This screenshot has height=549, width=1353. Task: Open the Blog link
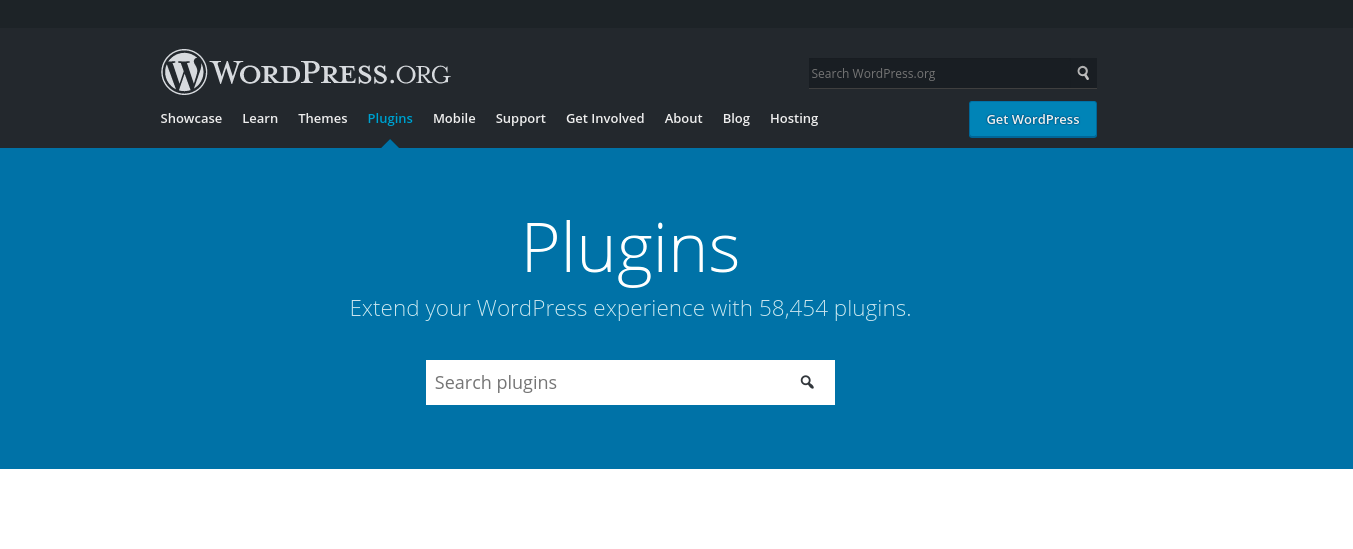click(736, 118)
